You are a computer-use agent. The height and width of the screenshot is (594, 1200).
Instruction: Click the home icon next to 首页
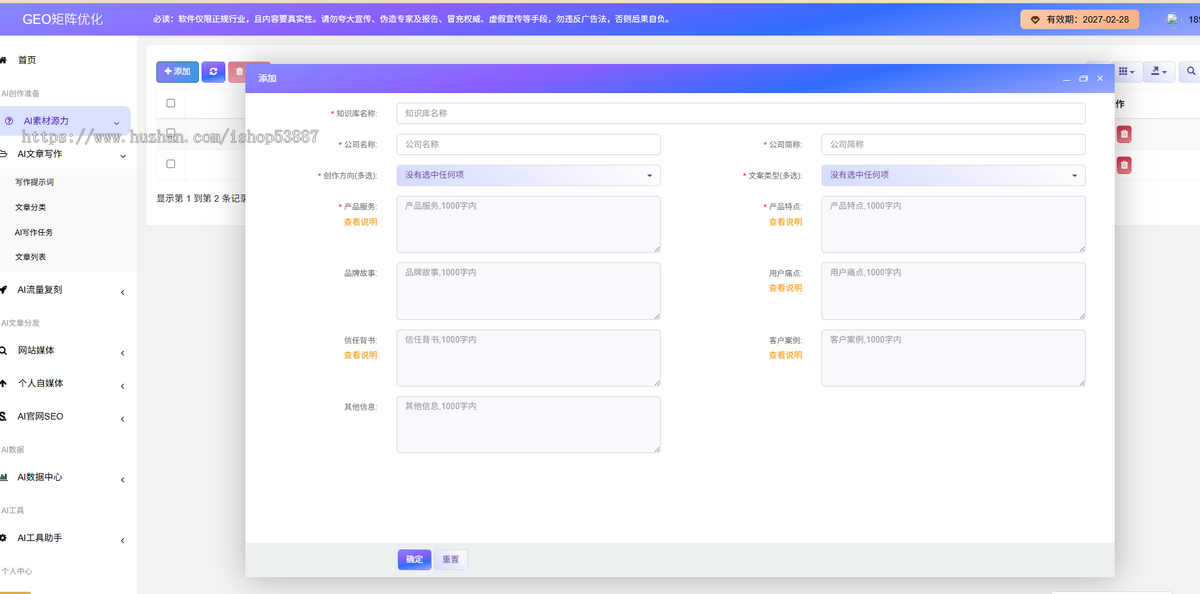[x=4, y=60]
